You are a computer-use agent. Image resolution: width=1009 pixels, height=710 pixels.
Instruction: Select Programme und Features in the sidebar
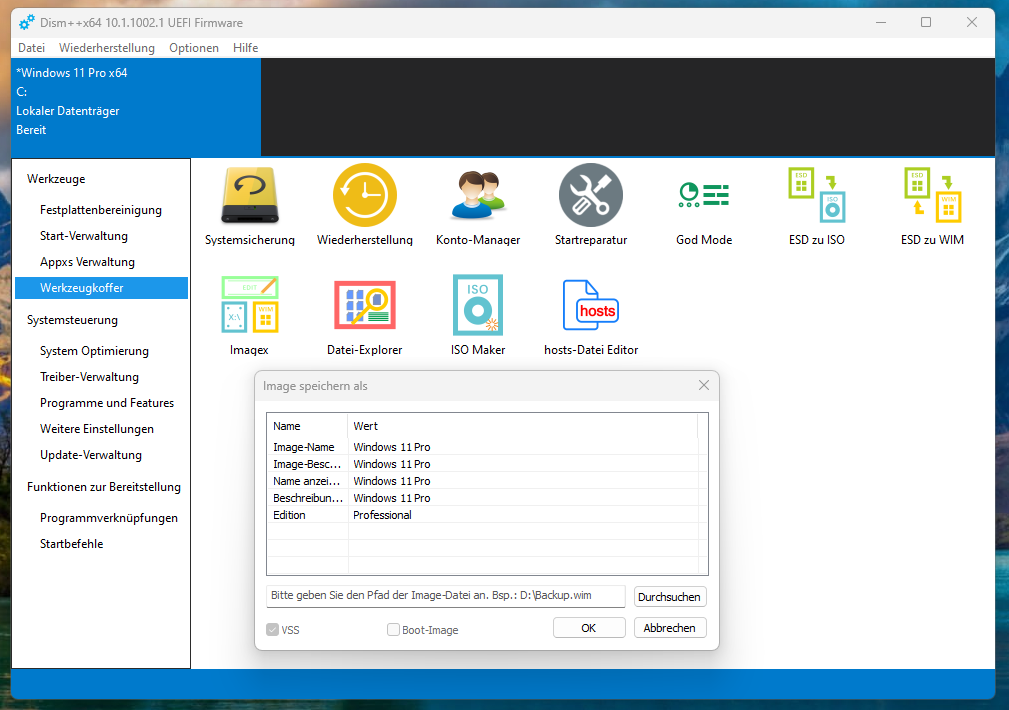[101, 403]
